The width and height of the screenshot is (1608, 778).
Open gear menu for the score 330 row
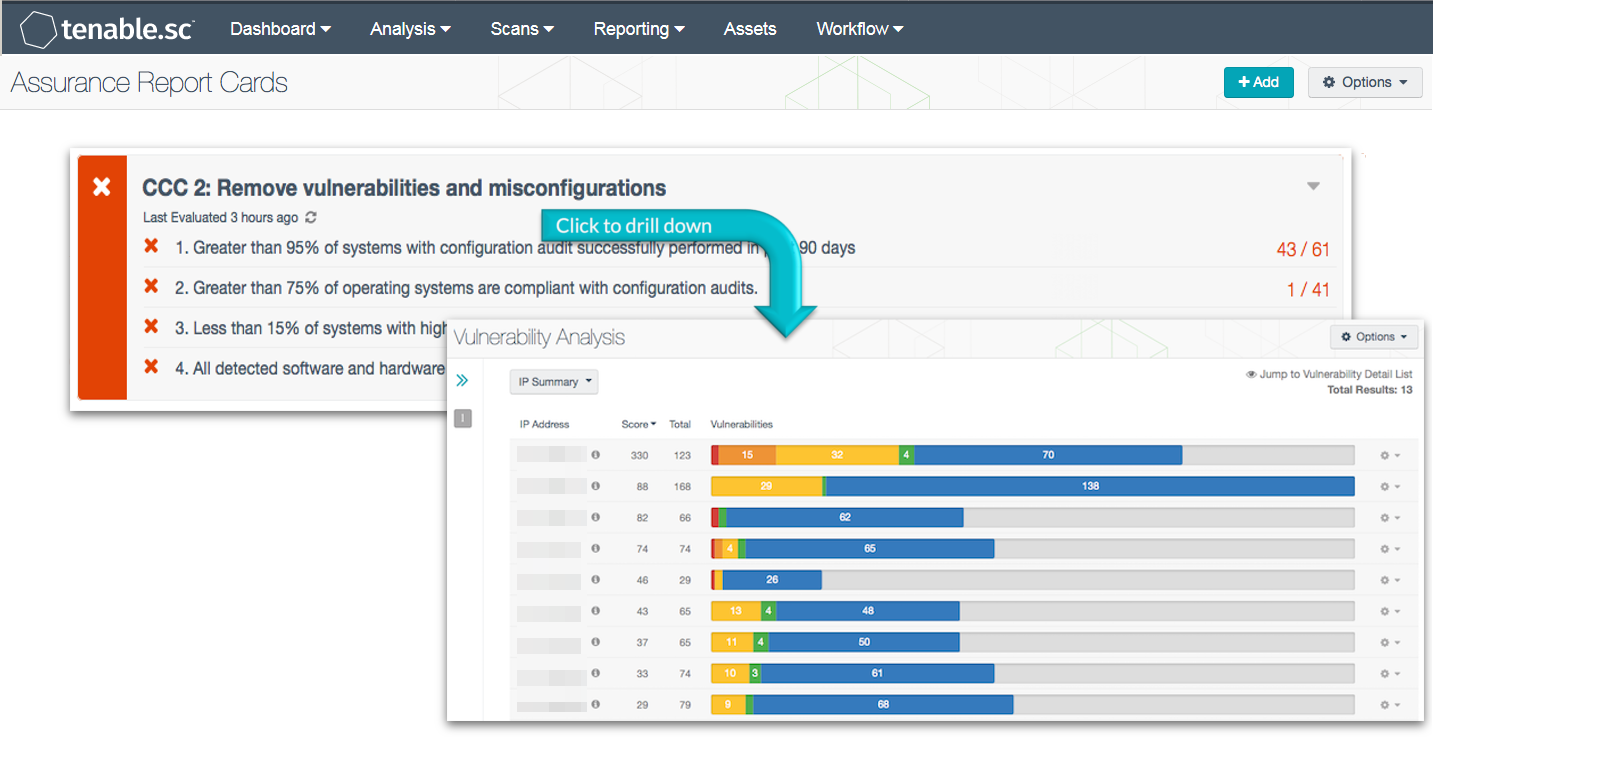tap(1389, 456)
